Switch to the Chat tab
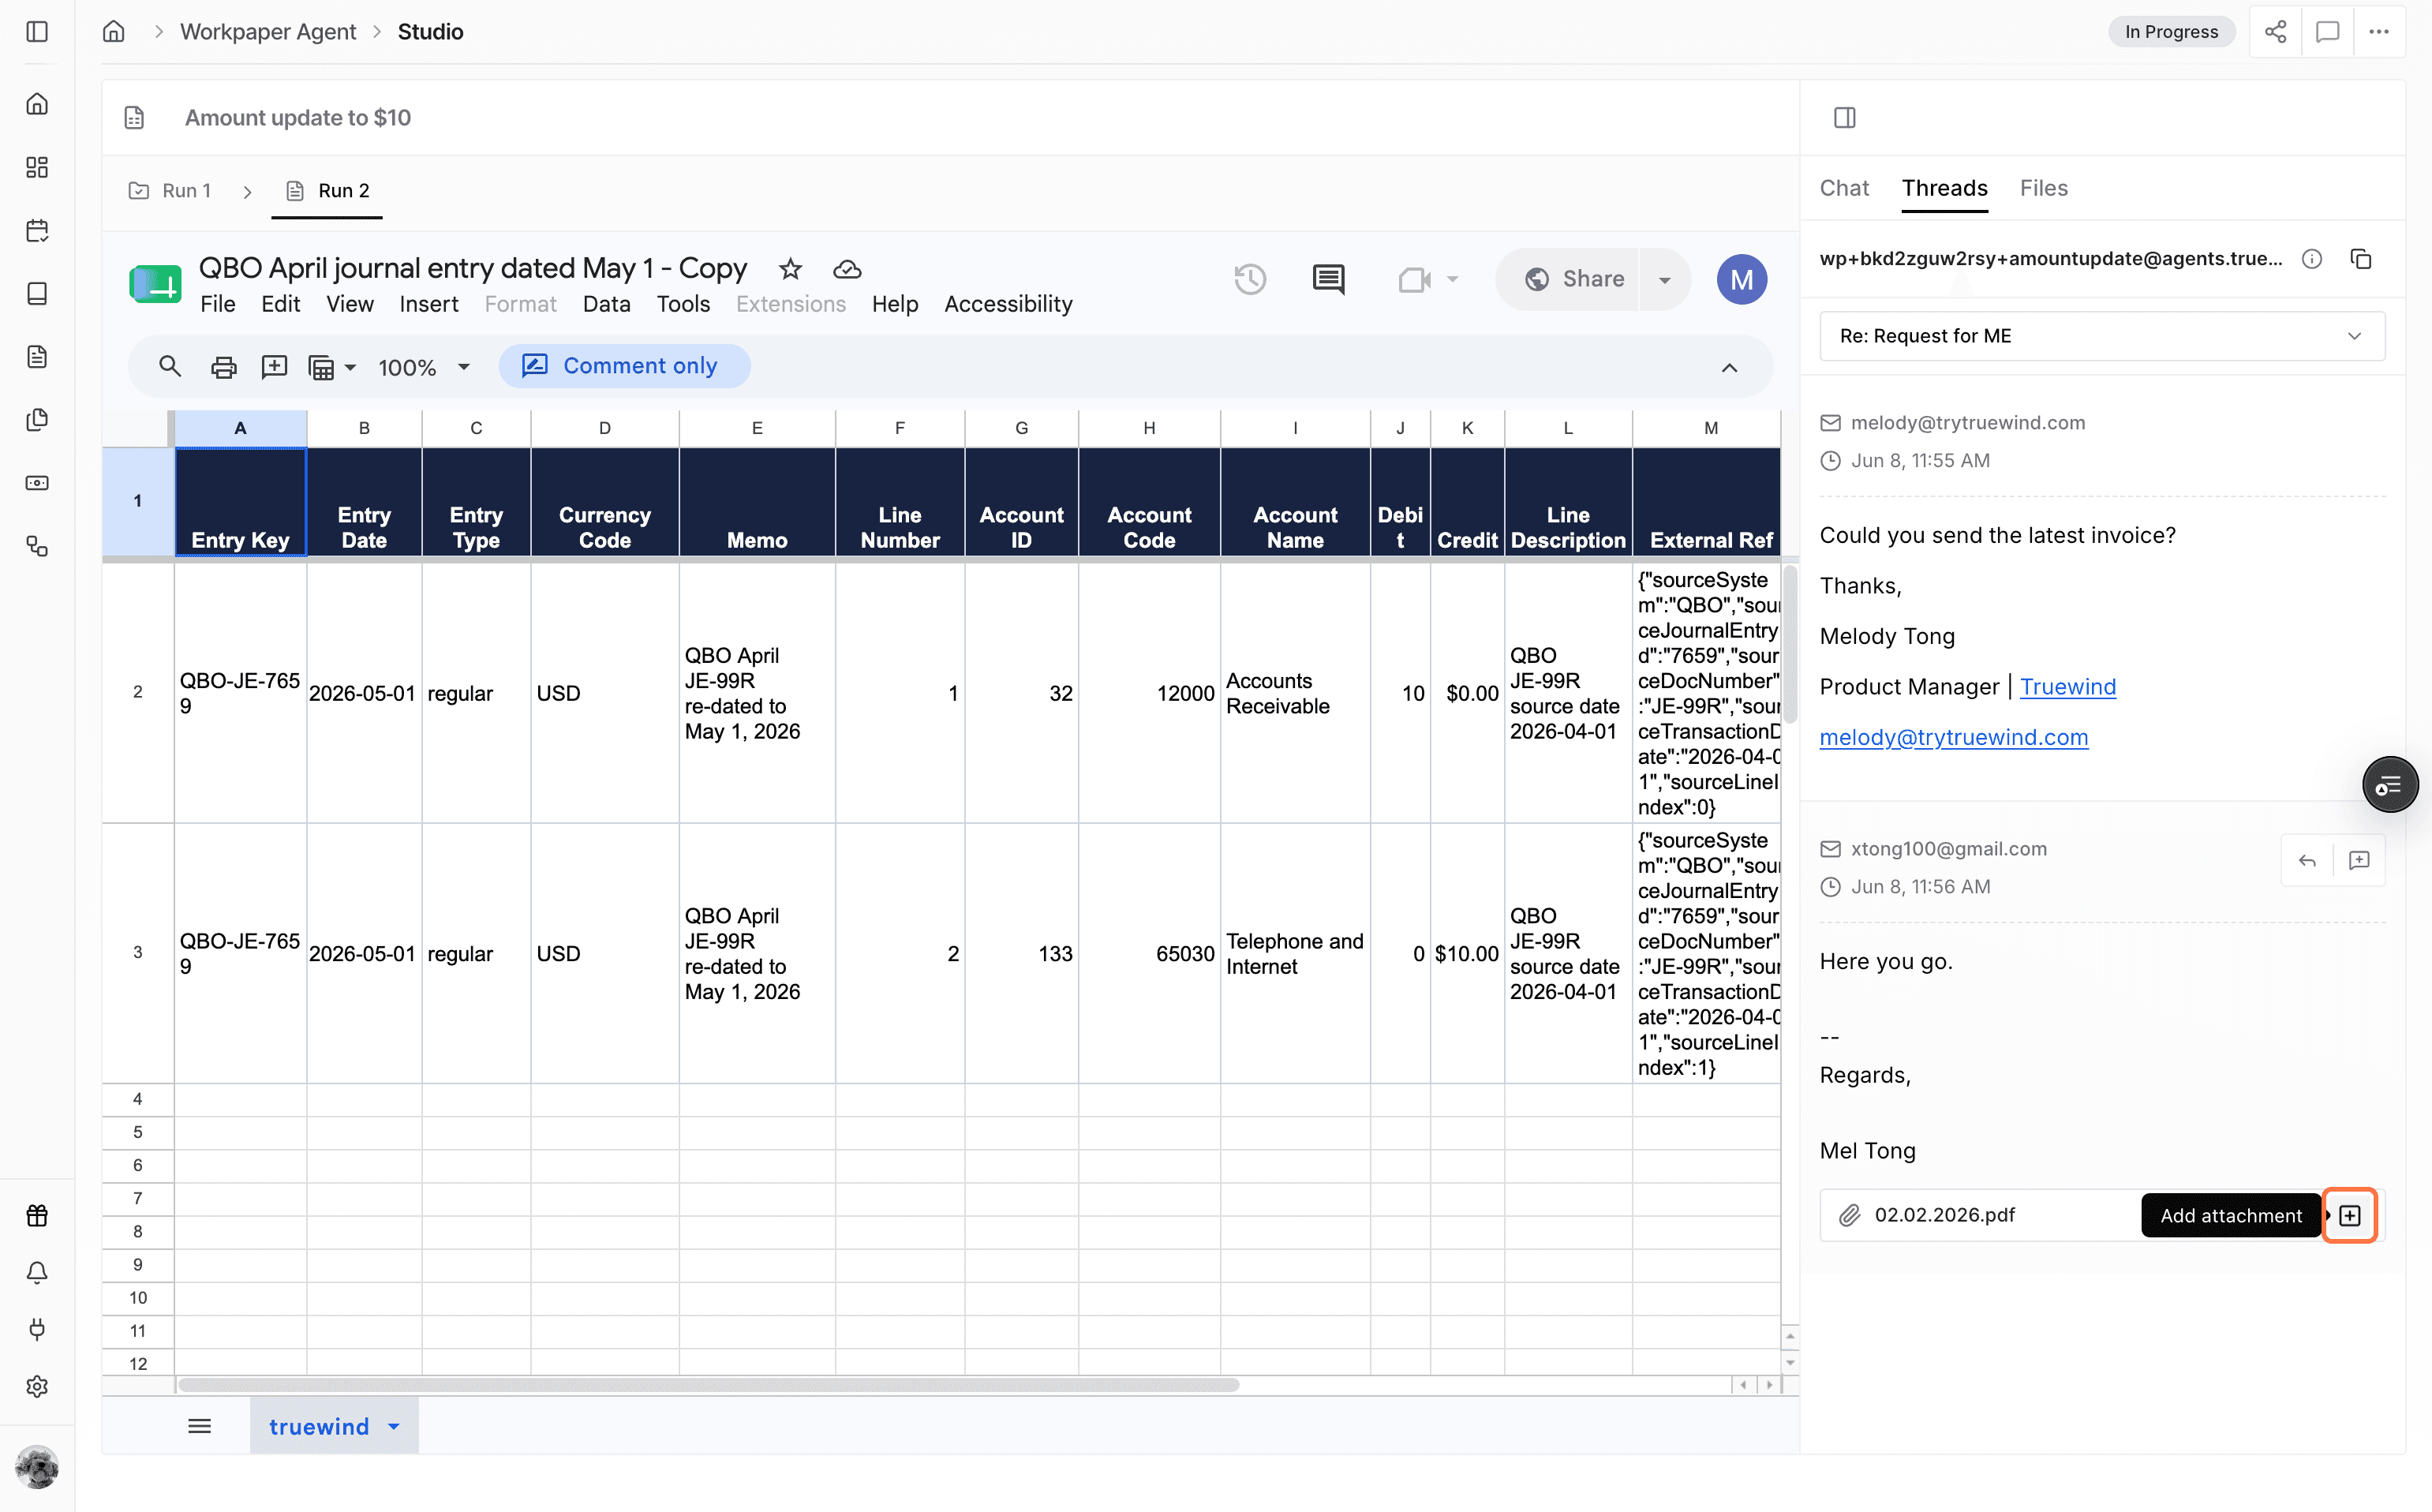The width and height of the screenshot is (2432, 1512). (x=1843, y=188)
